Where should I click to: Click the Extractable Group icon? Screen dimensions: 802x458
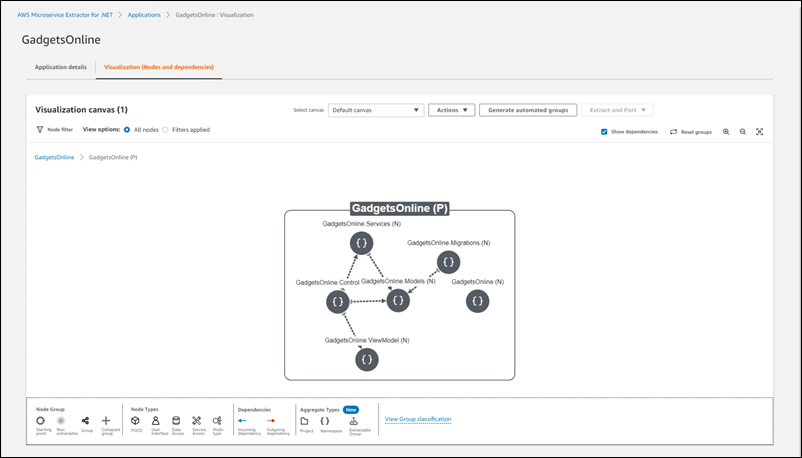353,421
